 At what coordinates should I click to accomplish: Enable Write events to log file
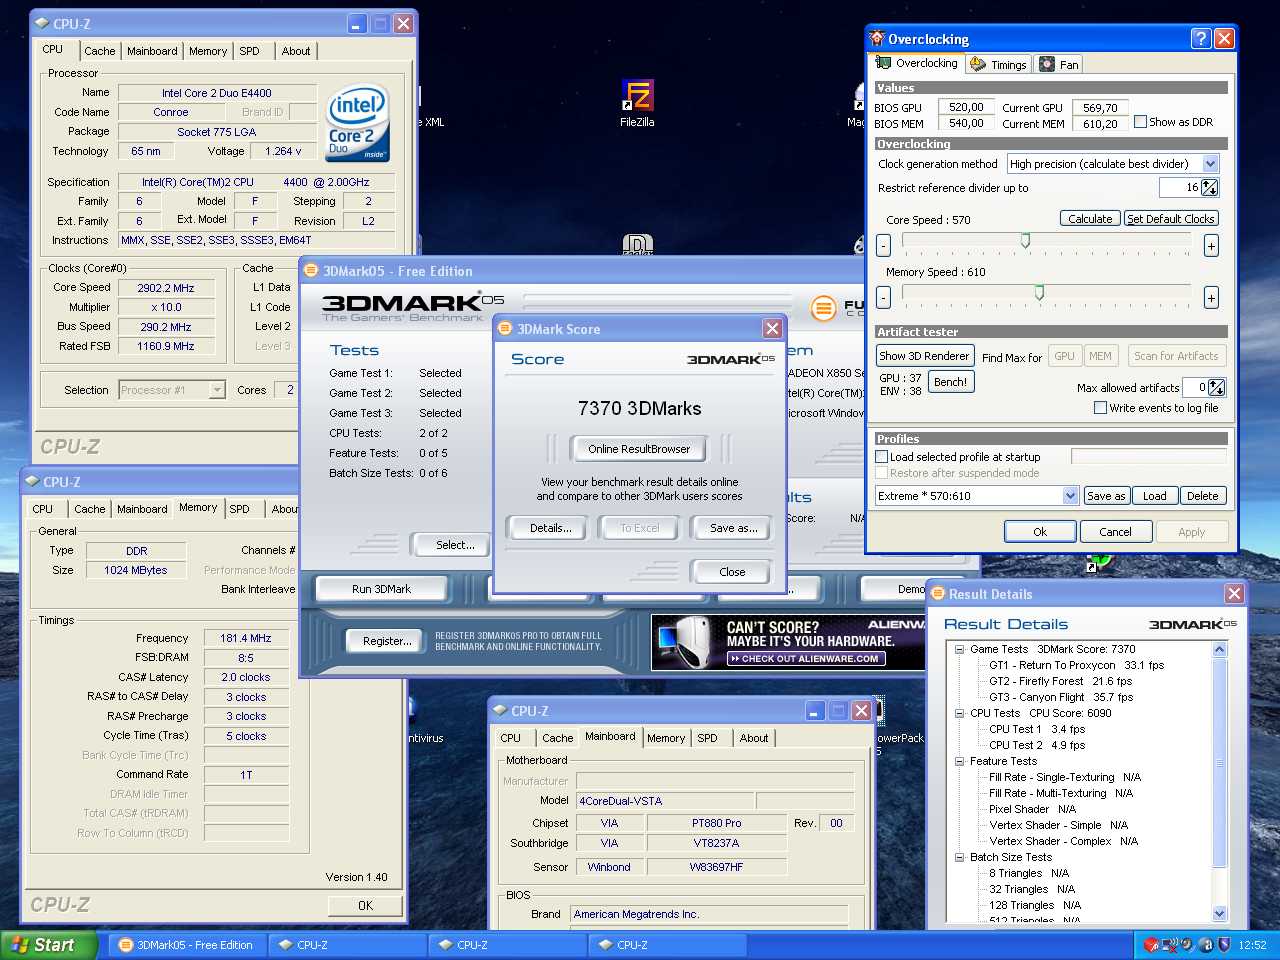click(x=1100, y=408)
